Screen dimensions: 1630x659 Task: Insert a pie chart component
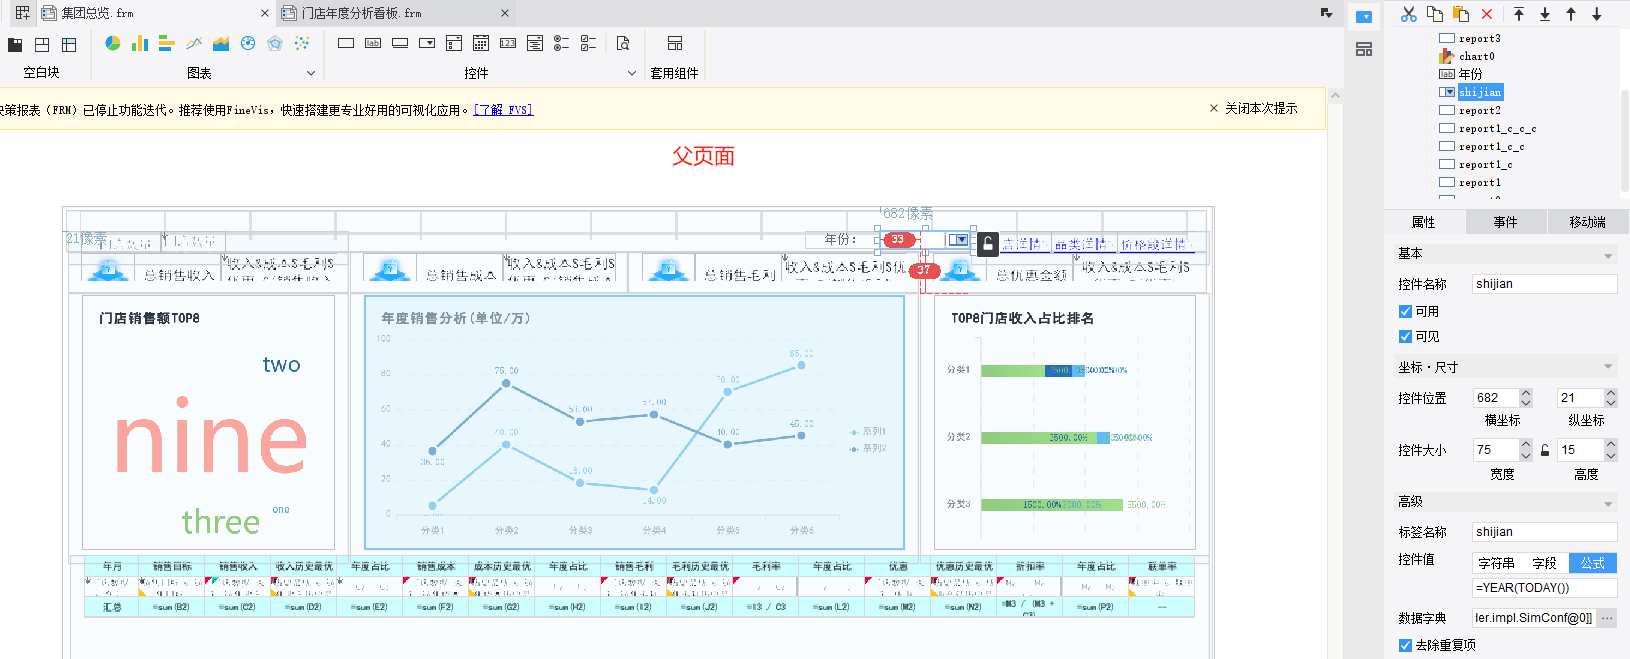coord(113,43)
